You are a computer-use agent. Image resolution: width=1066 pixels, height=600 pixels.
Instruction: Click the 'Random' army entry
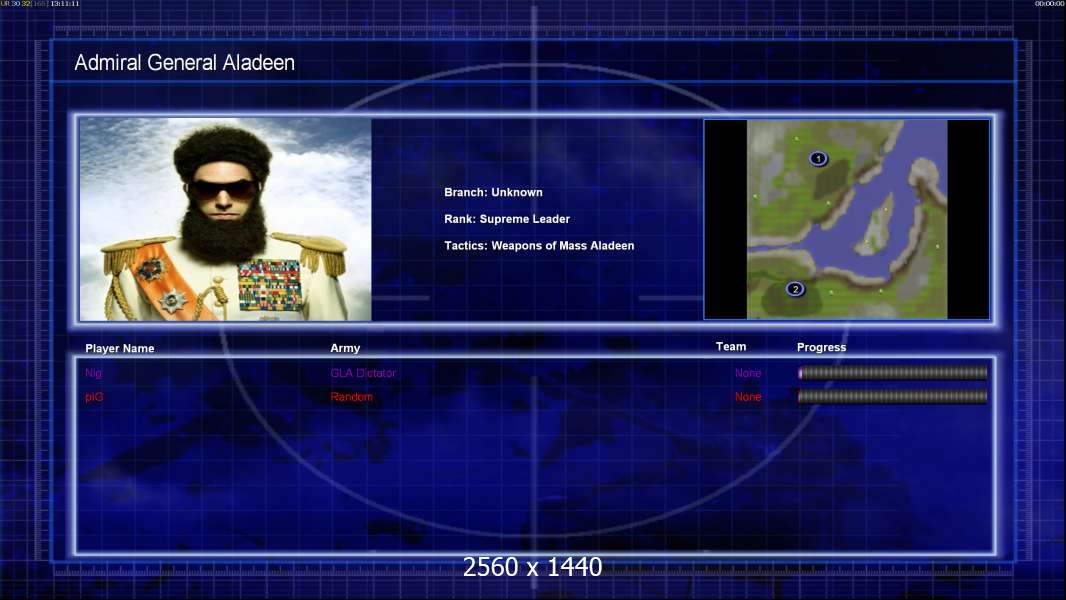coord(351,397)
